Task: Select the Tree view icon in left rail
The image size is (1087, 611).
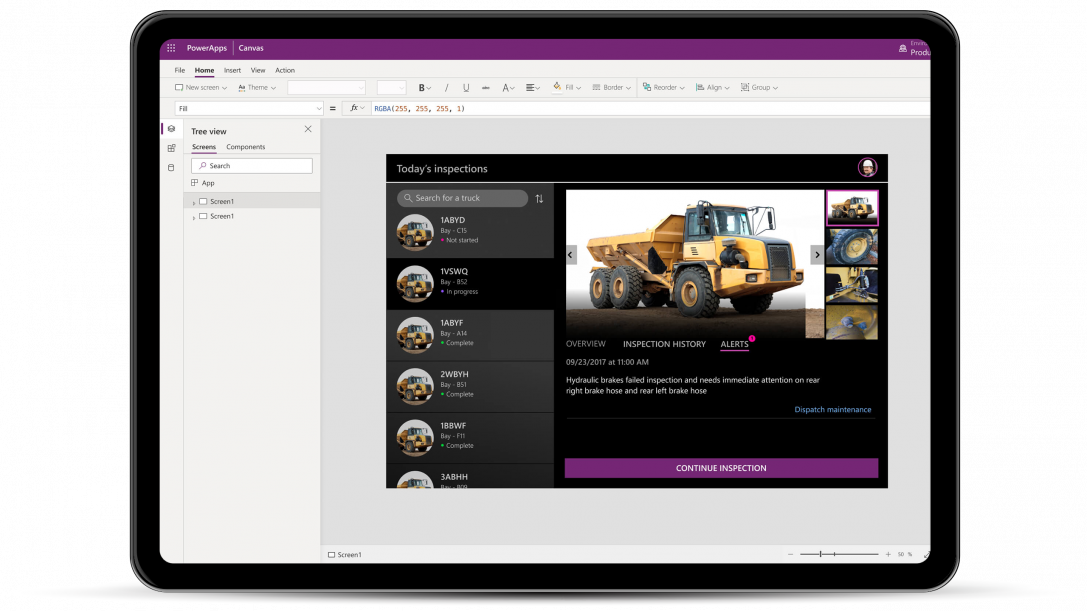Action: (171, 129)
